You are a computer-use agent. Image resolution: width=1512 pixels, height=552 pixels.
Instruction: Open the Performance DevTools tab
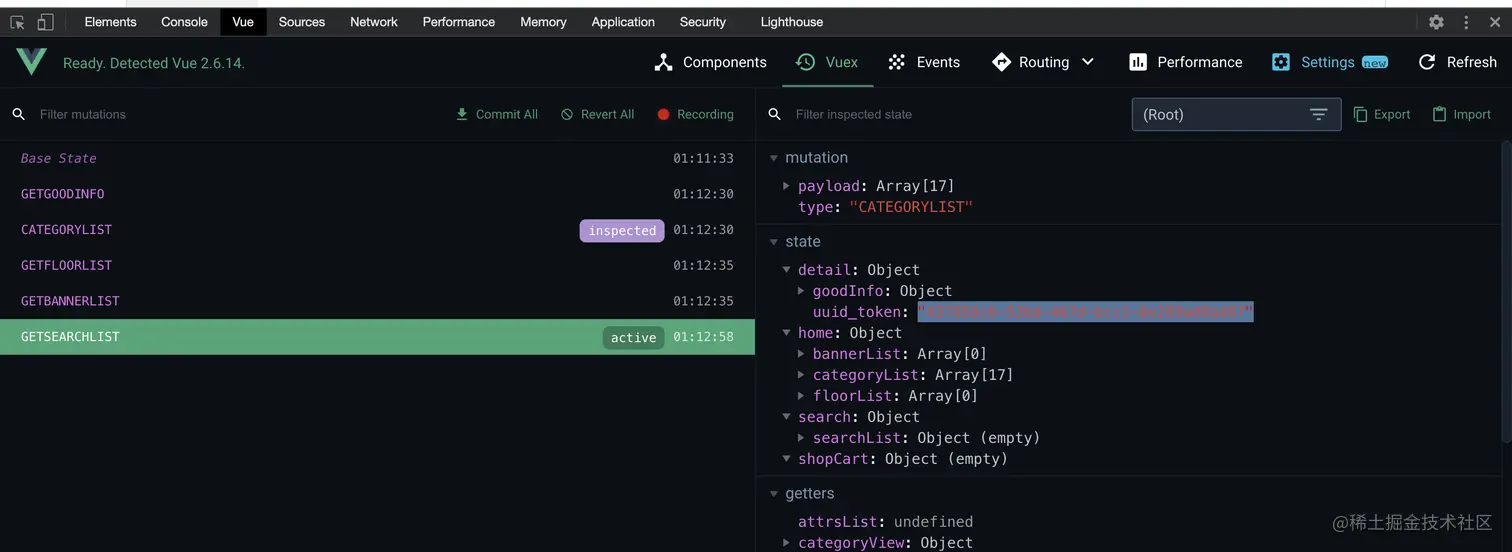click(x=459, y=22)
